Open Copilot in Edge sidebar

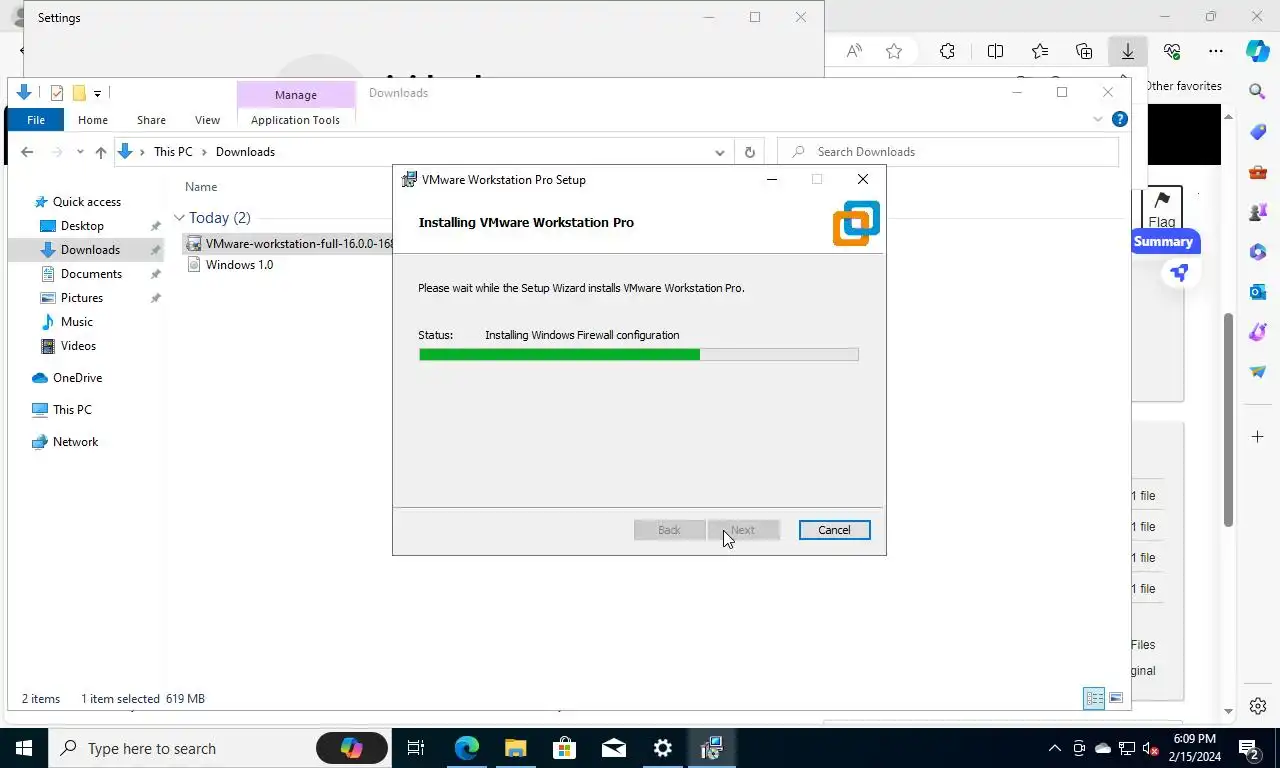[x=1257, y=51]
